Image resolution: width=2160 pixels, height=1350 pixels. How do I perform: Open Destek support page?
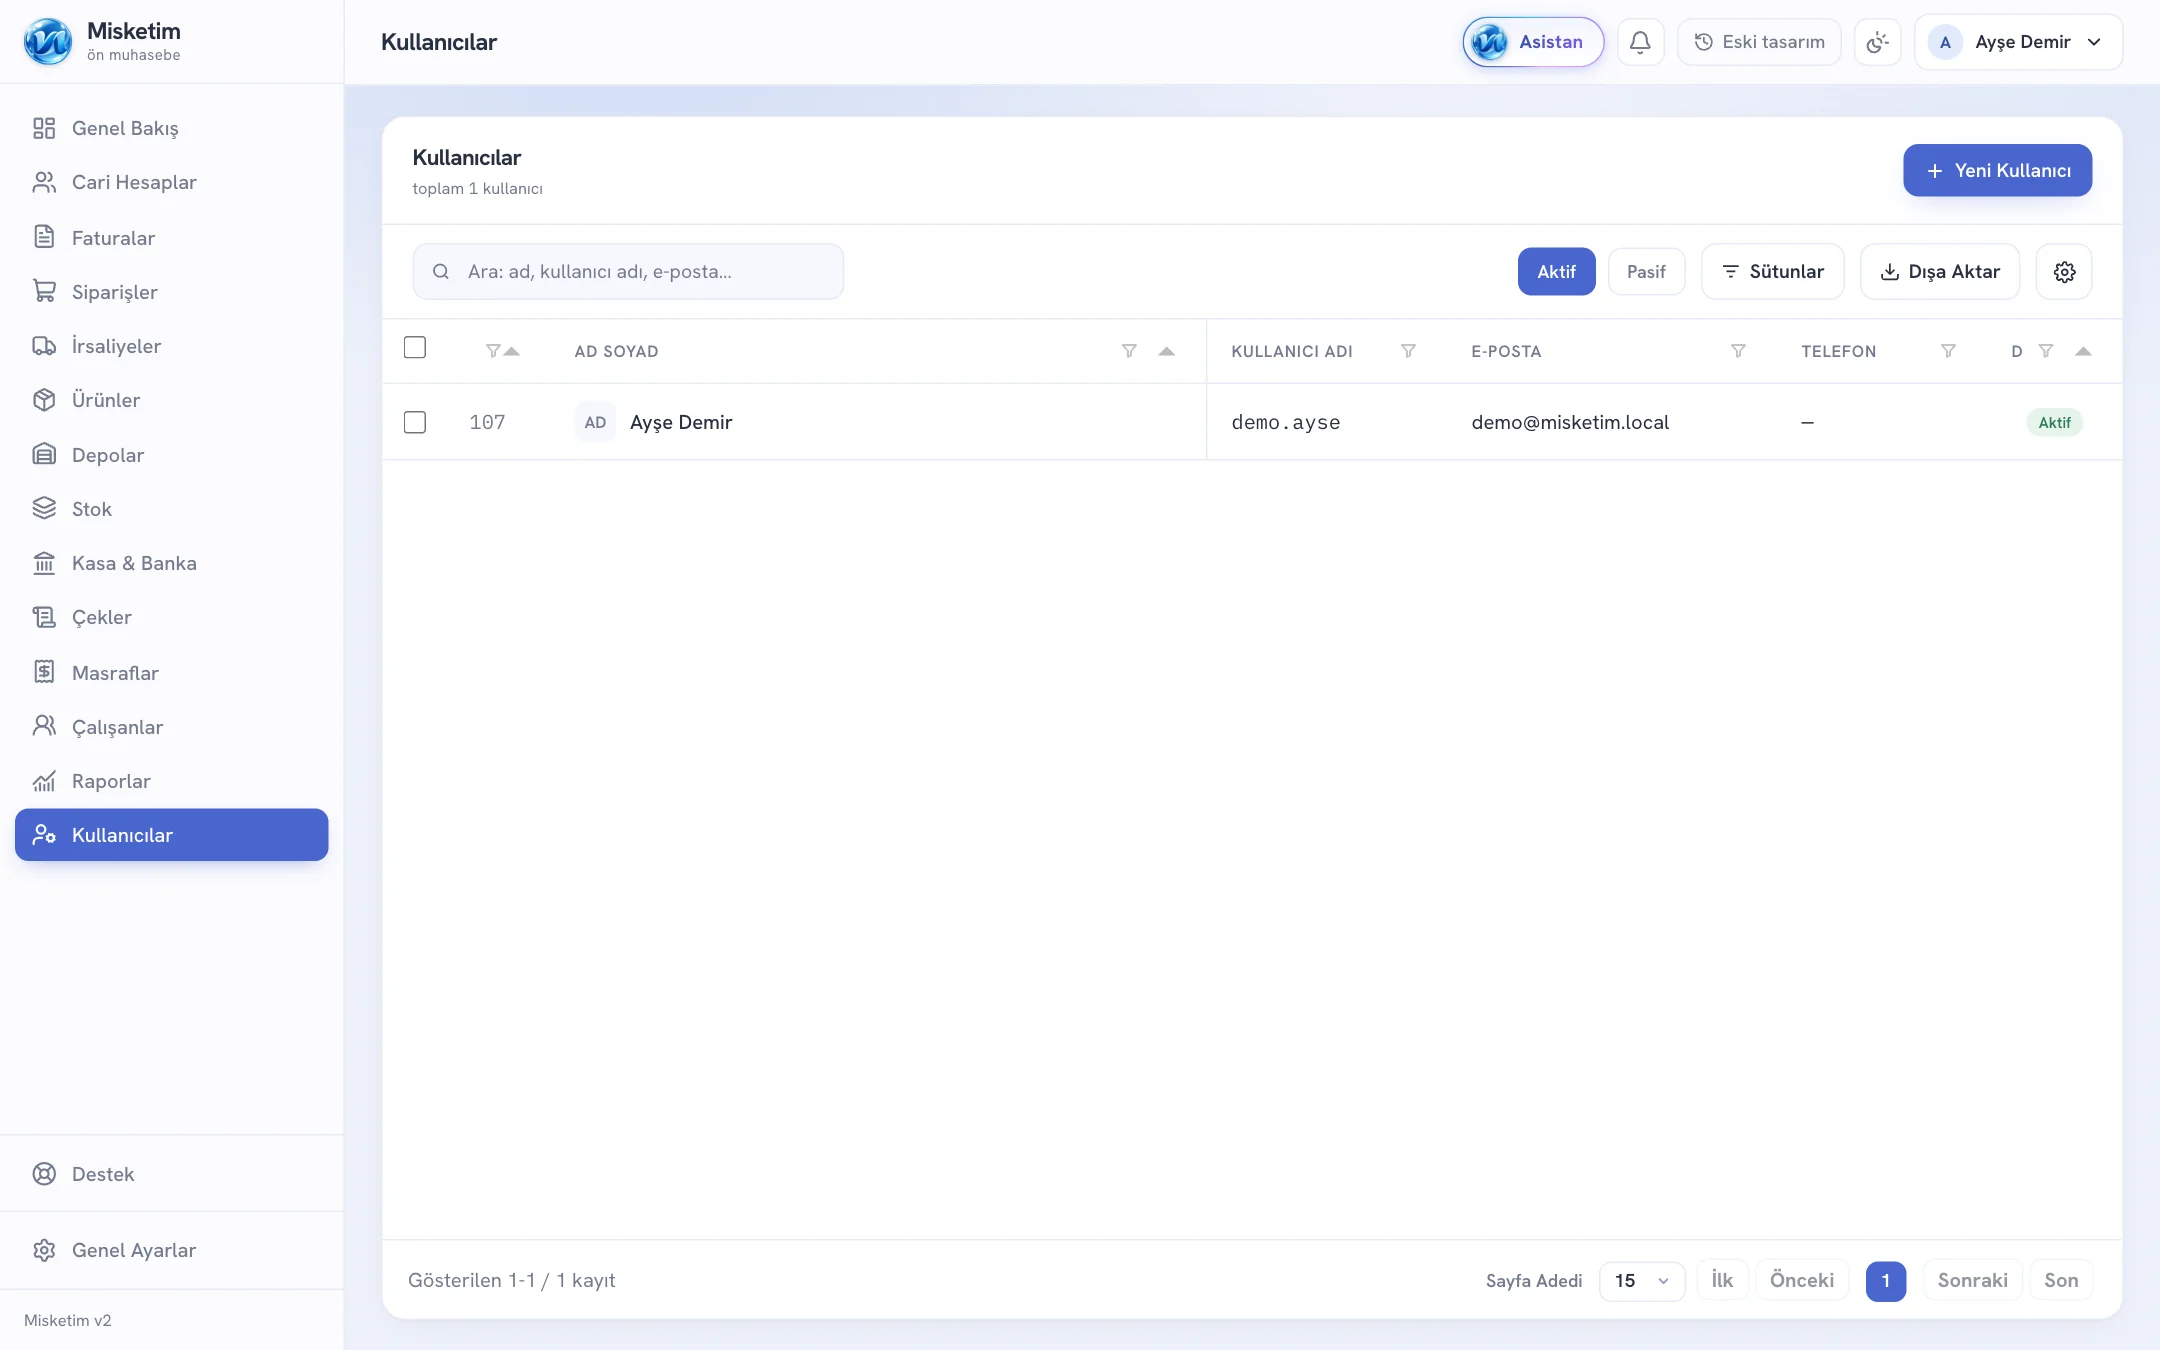171,1174
